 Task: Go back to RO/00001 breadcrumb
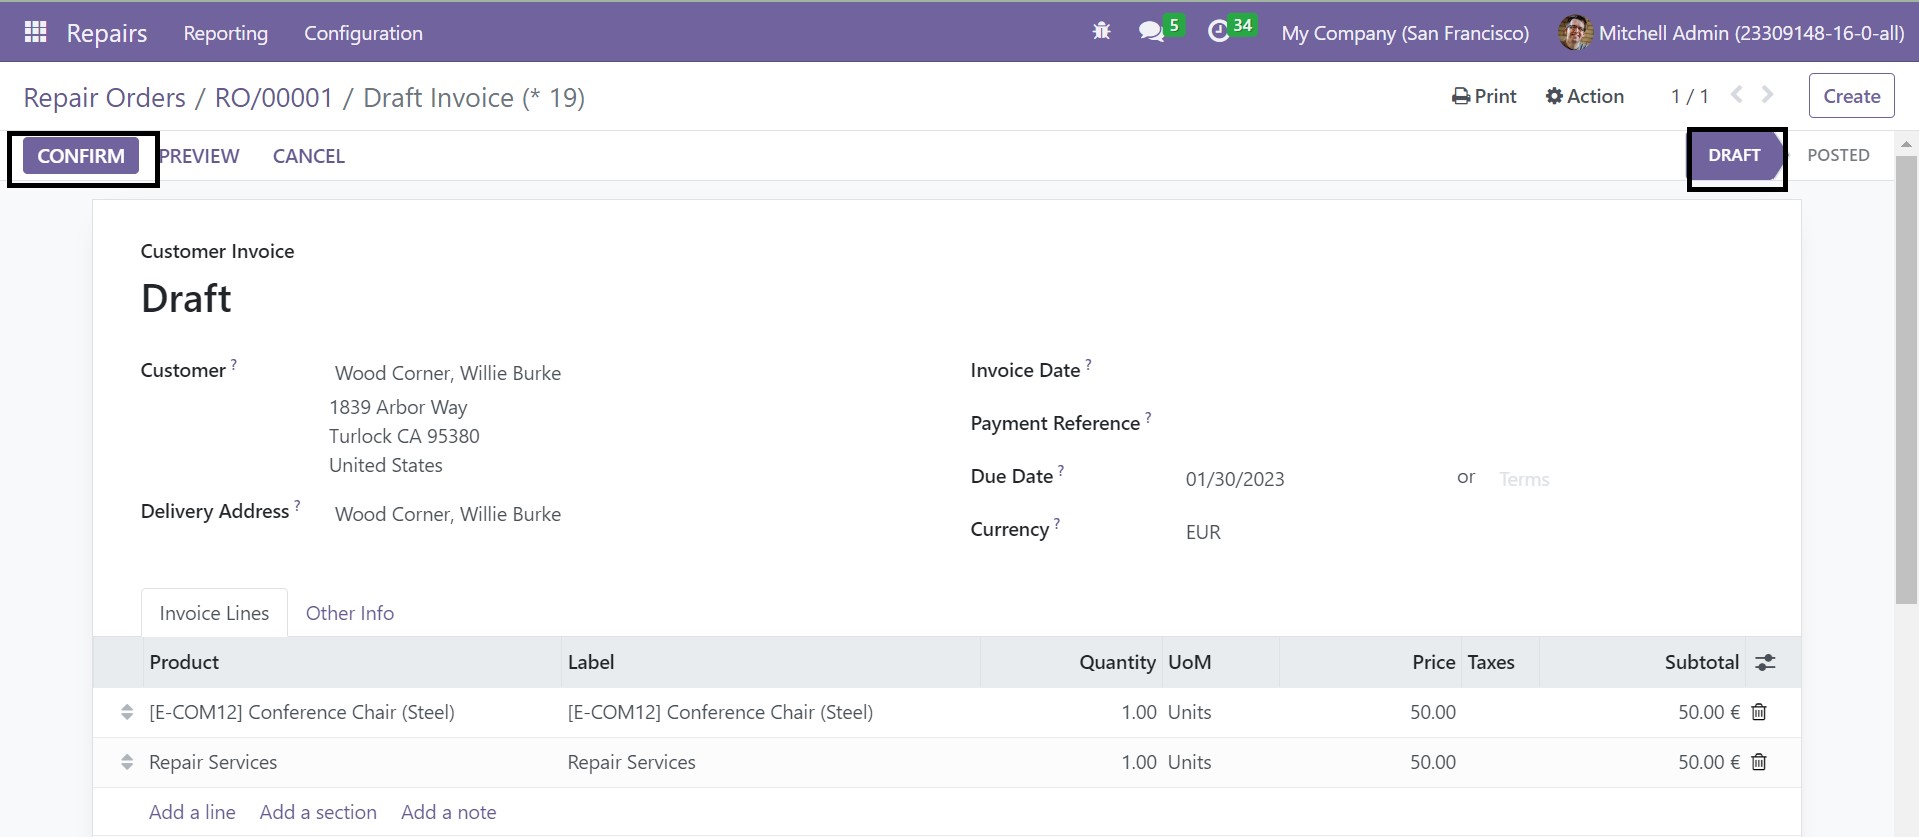[274, 98]
